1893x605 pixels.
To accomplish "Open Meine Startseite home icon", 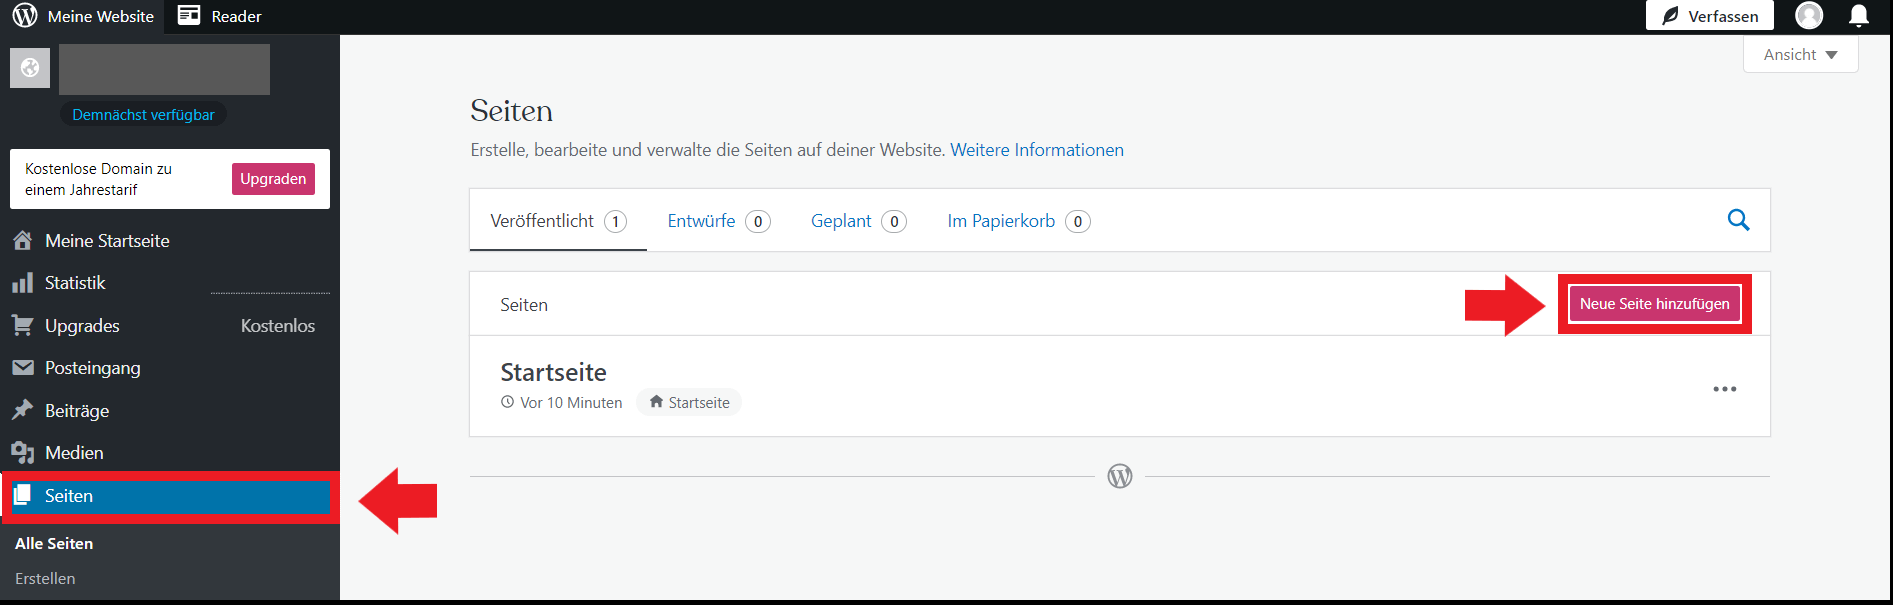I will [22, 240].
